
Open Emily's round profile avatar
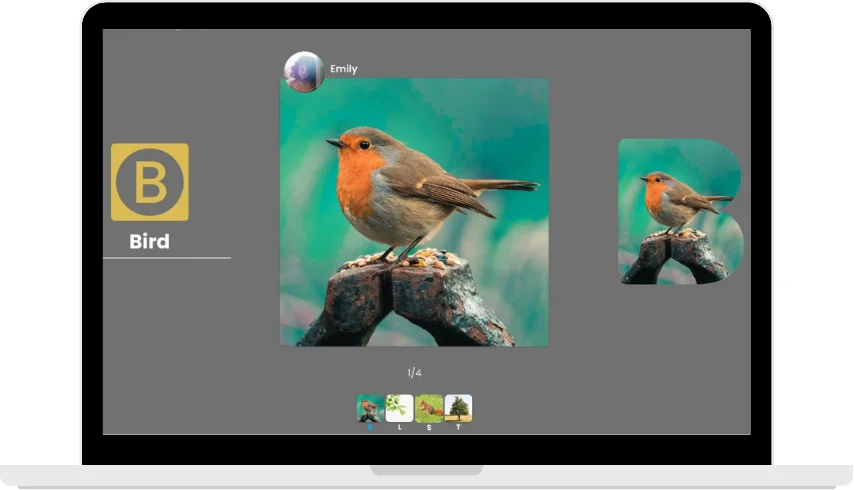[303, 71]
